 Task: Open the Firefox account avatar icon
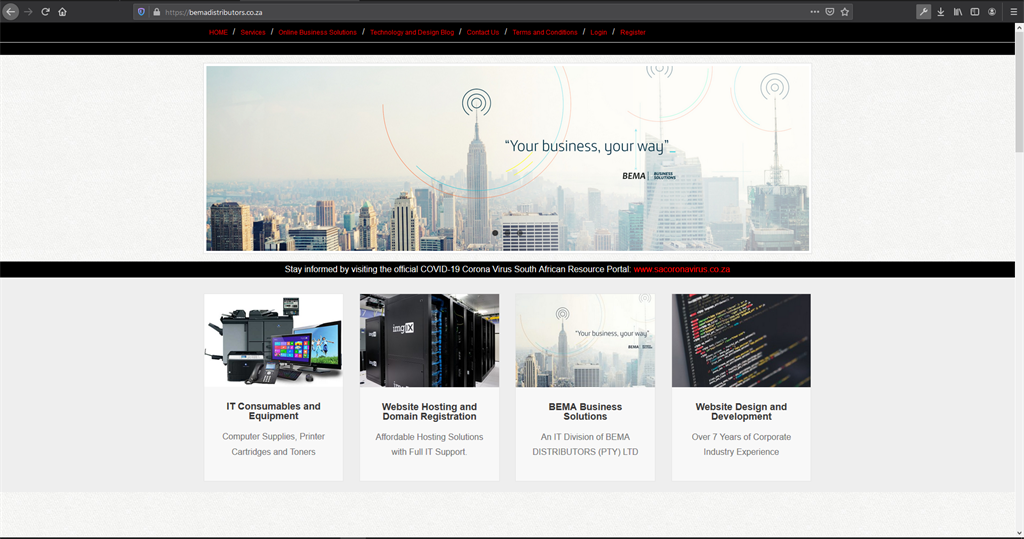coord(991,12)
